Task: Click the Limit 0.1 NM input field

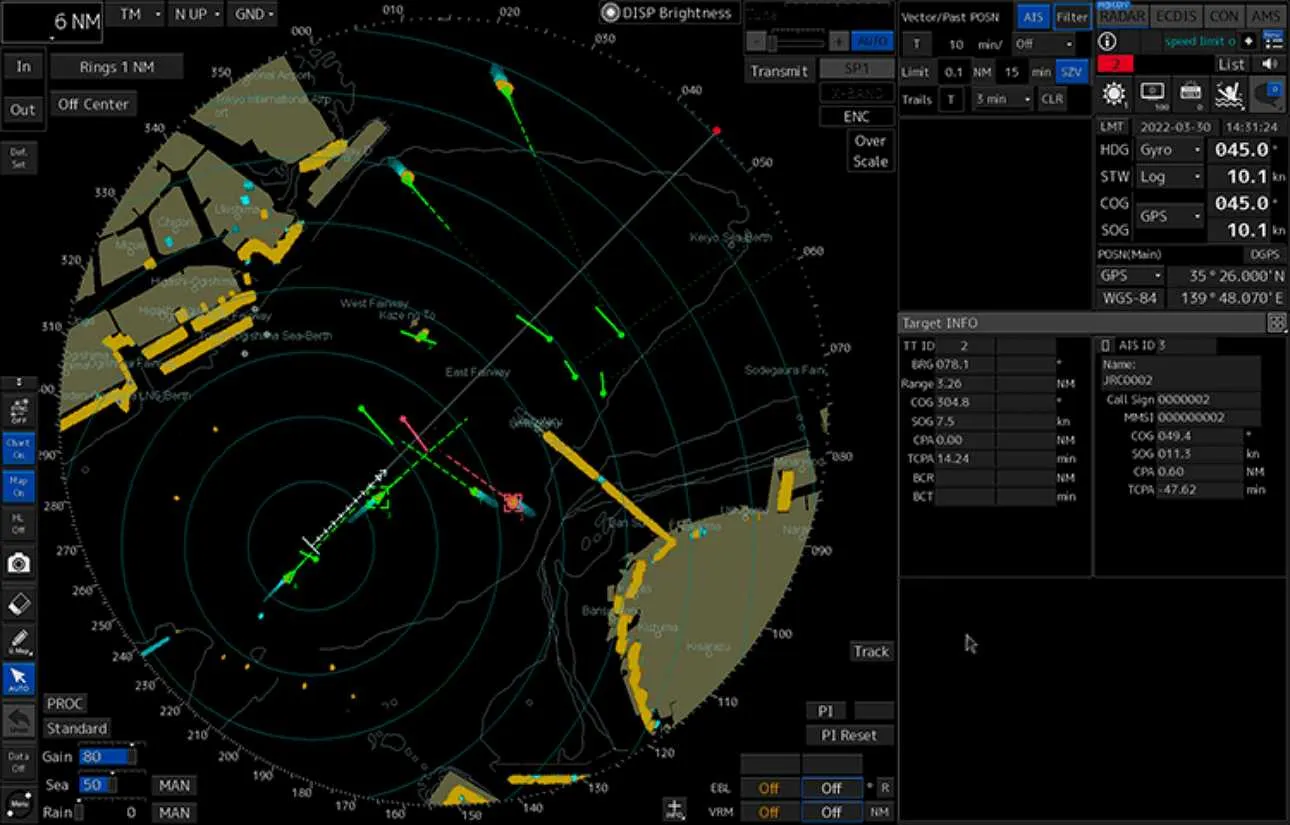Action: tap(954, 72)
